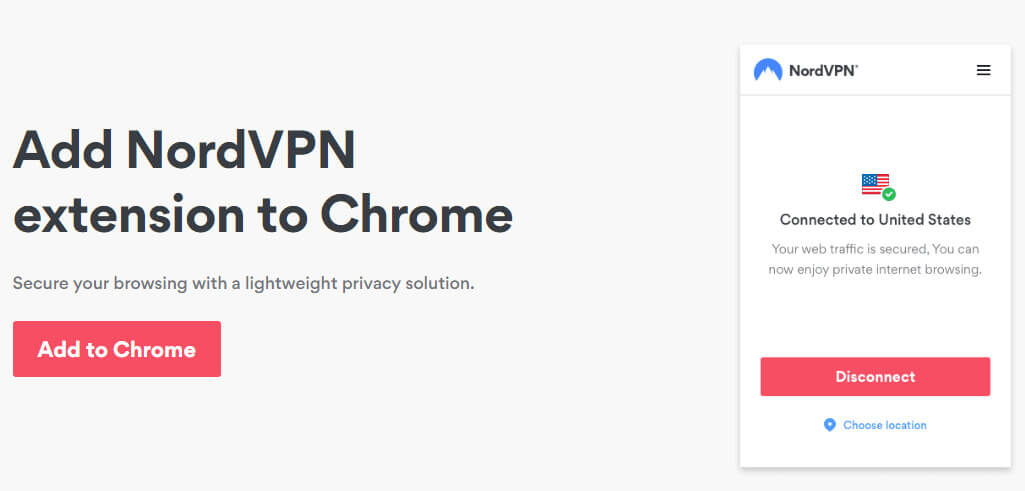Viewport: 1025px width, 491px height.
Task: Add the extension with Add to Chrome
Action: (117, 349)
